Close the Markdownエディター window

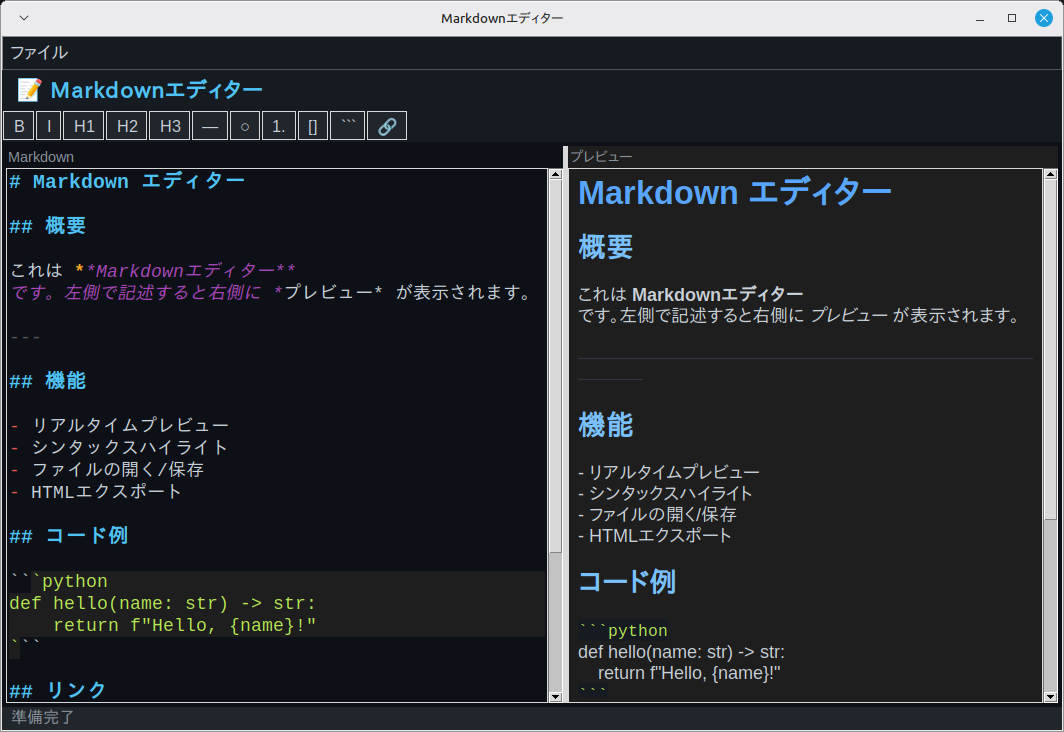(x=1044, y=18)
